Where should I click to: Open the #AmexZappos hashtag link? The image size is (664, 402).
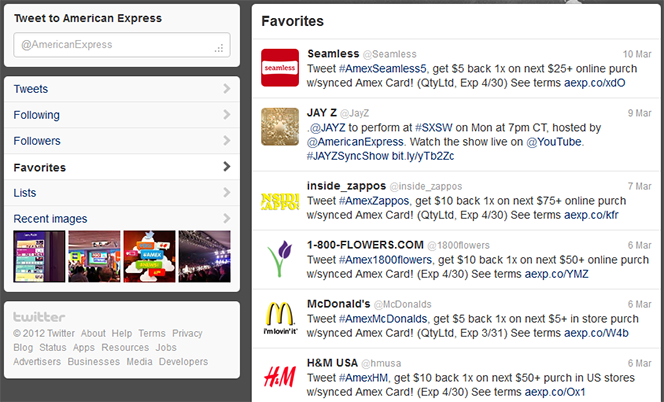[374, 200]
